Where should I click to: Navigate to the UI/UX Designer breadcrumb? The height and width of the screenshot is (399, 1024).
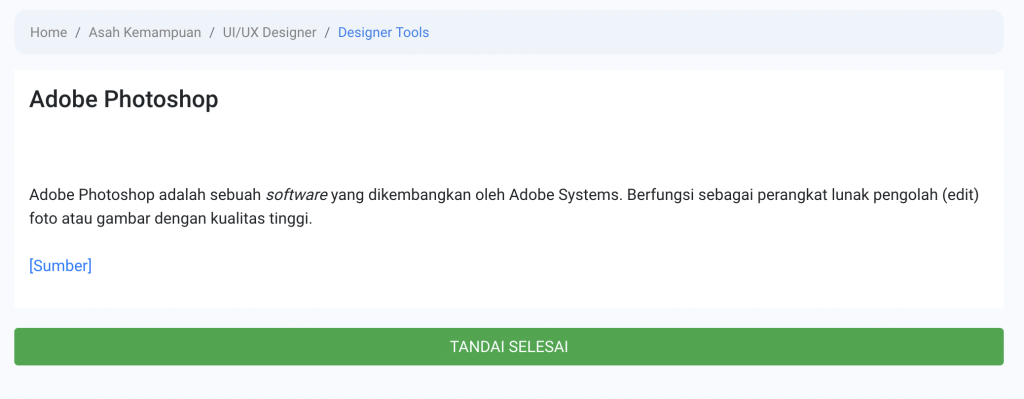coord(269,32)
